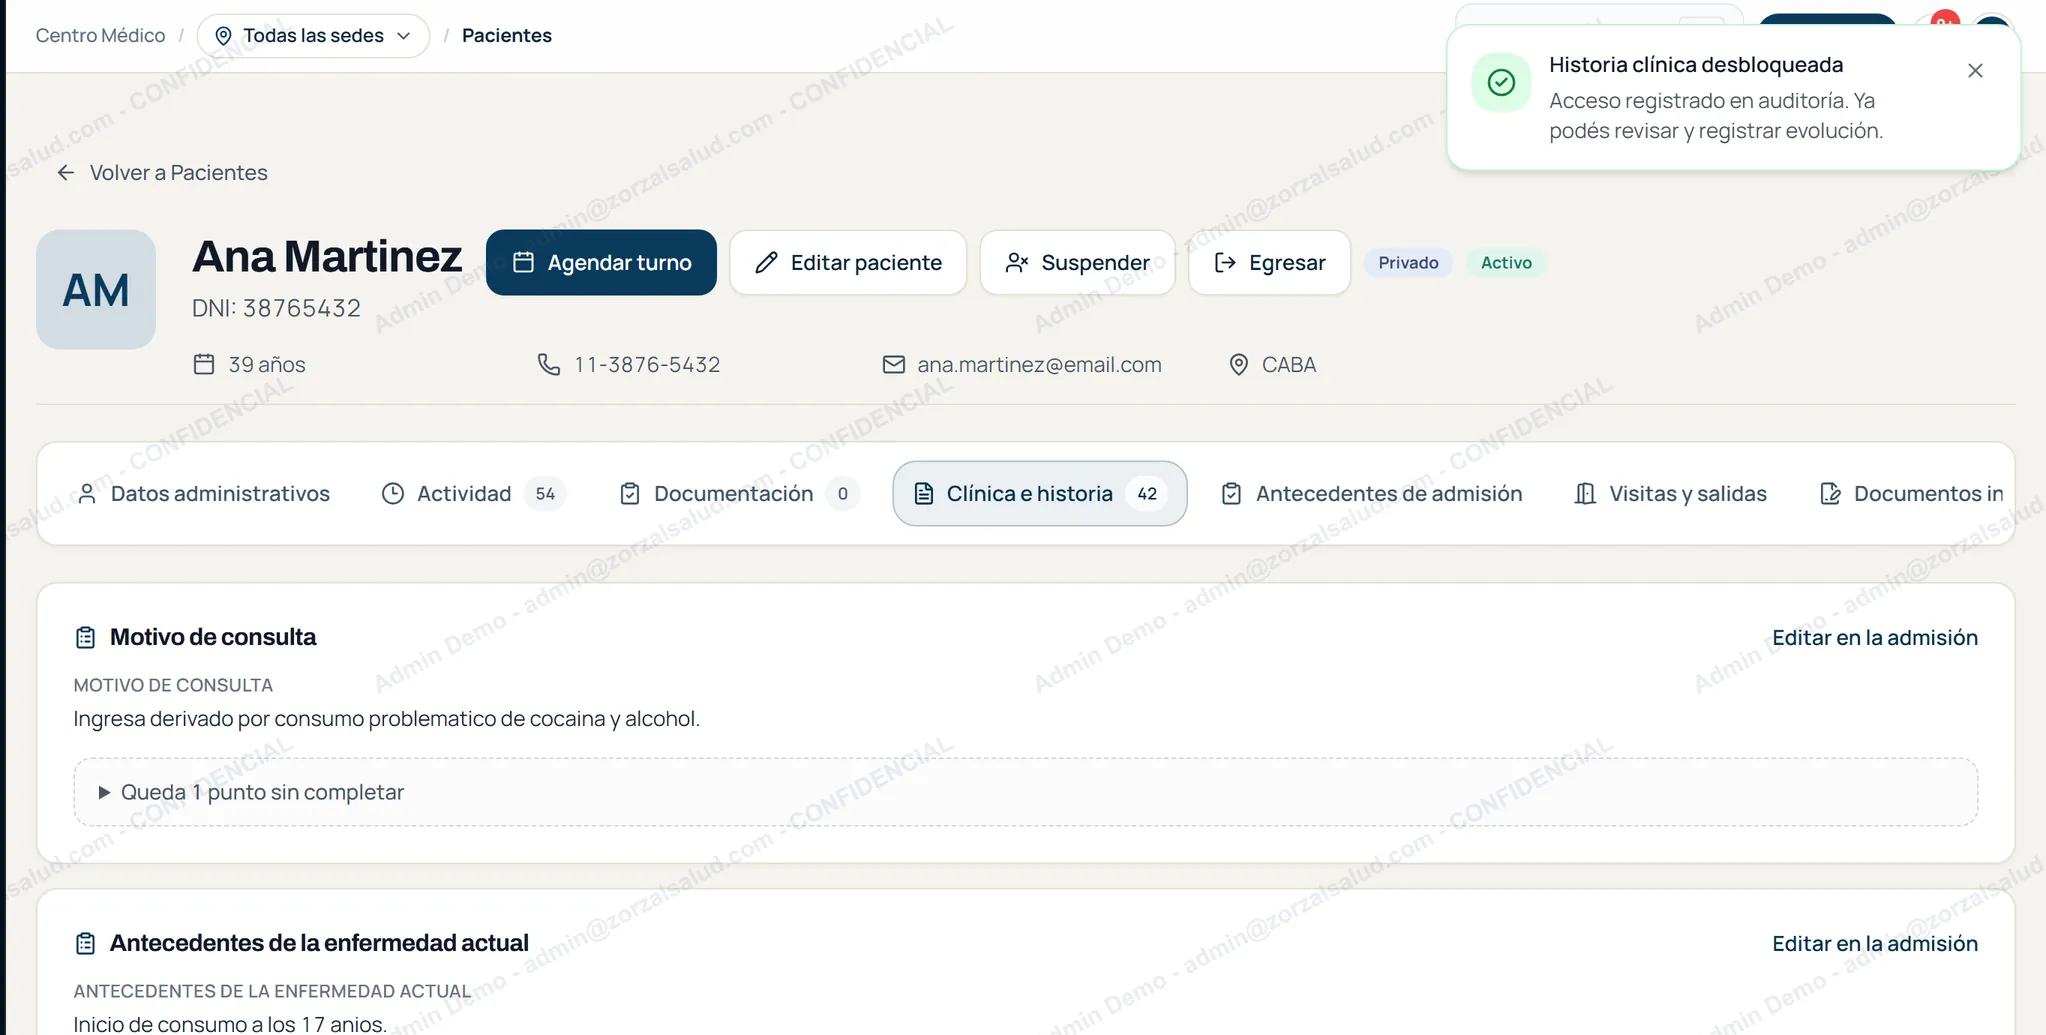Click the Historia clínica desbloqueada title
Screen dimensions: 2046x1035
coord(1696,65)
